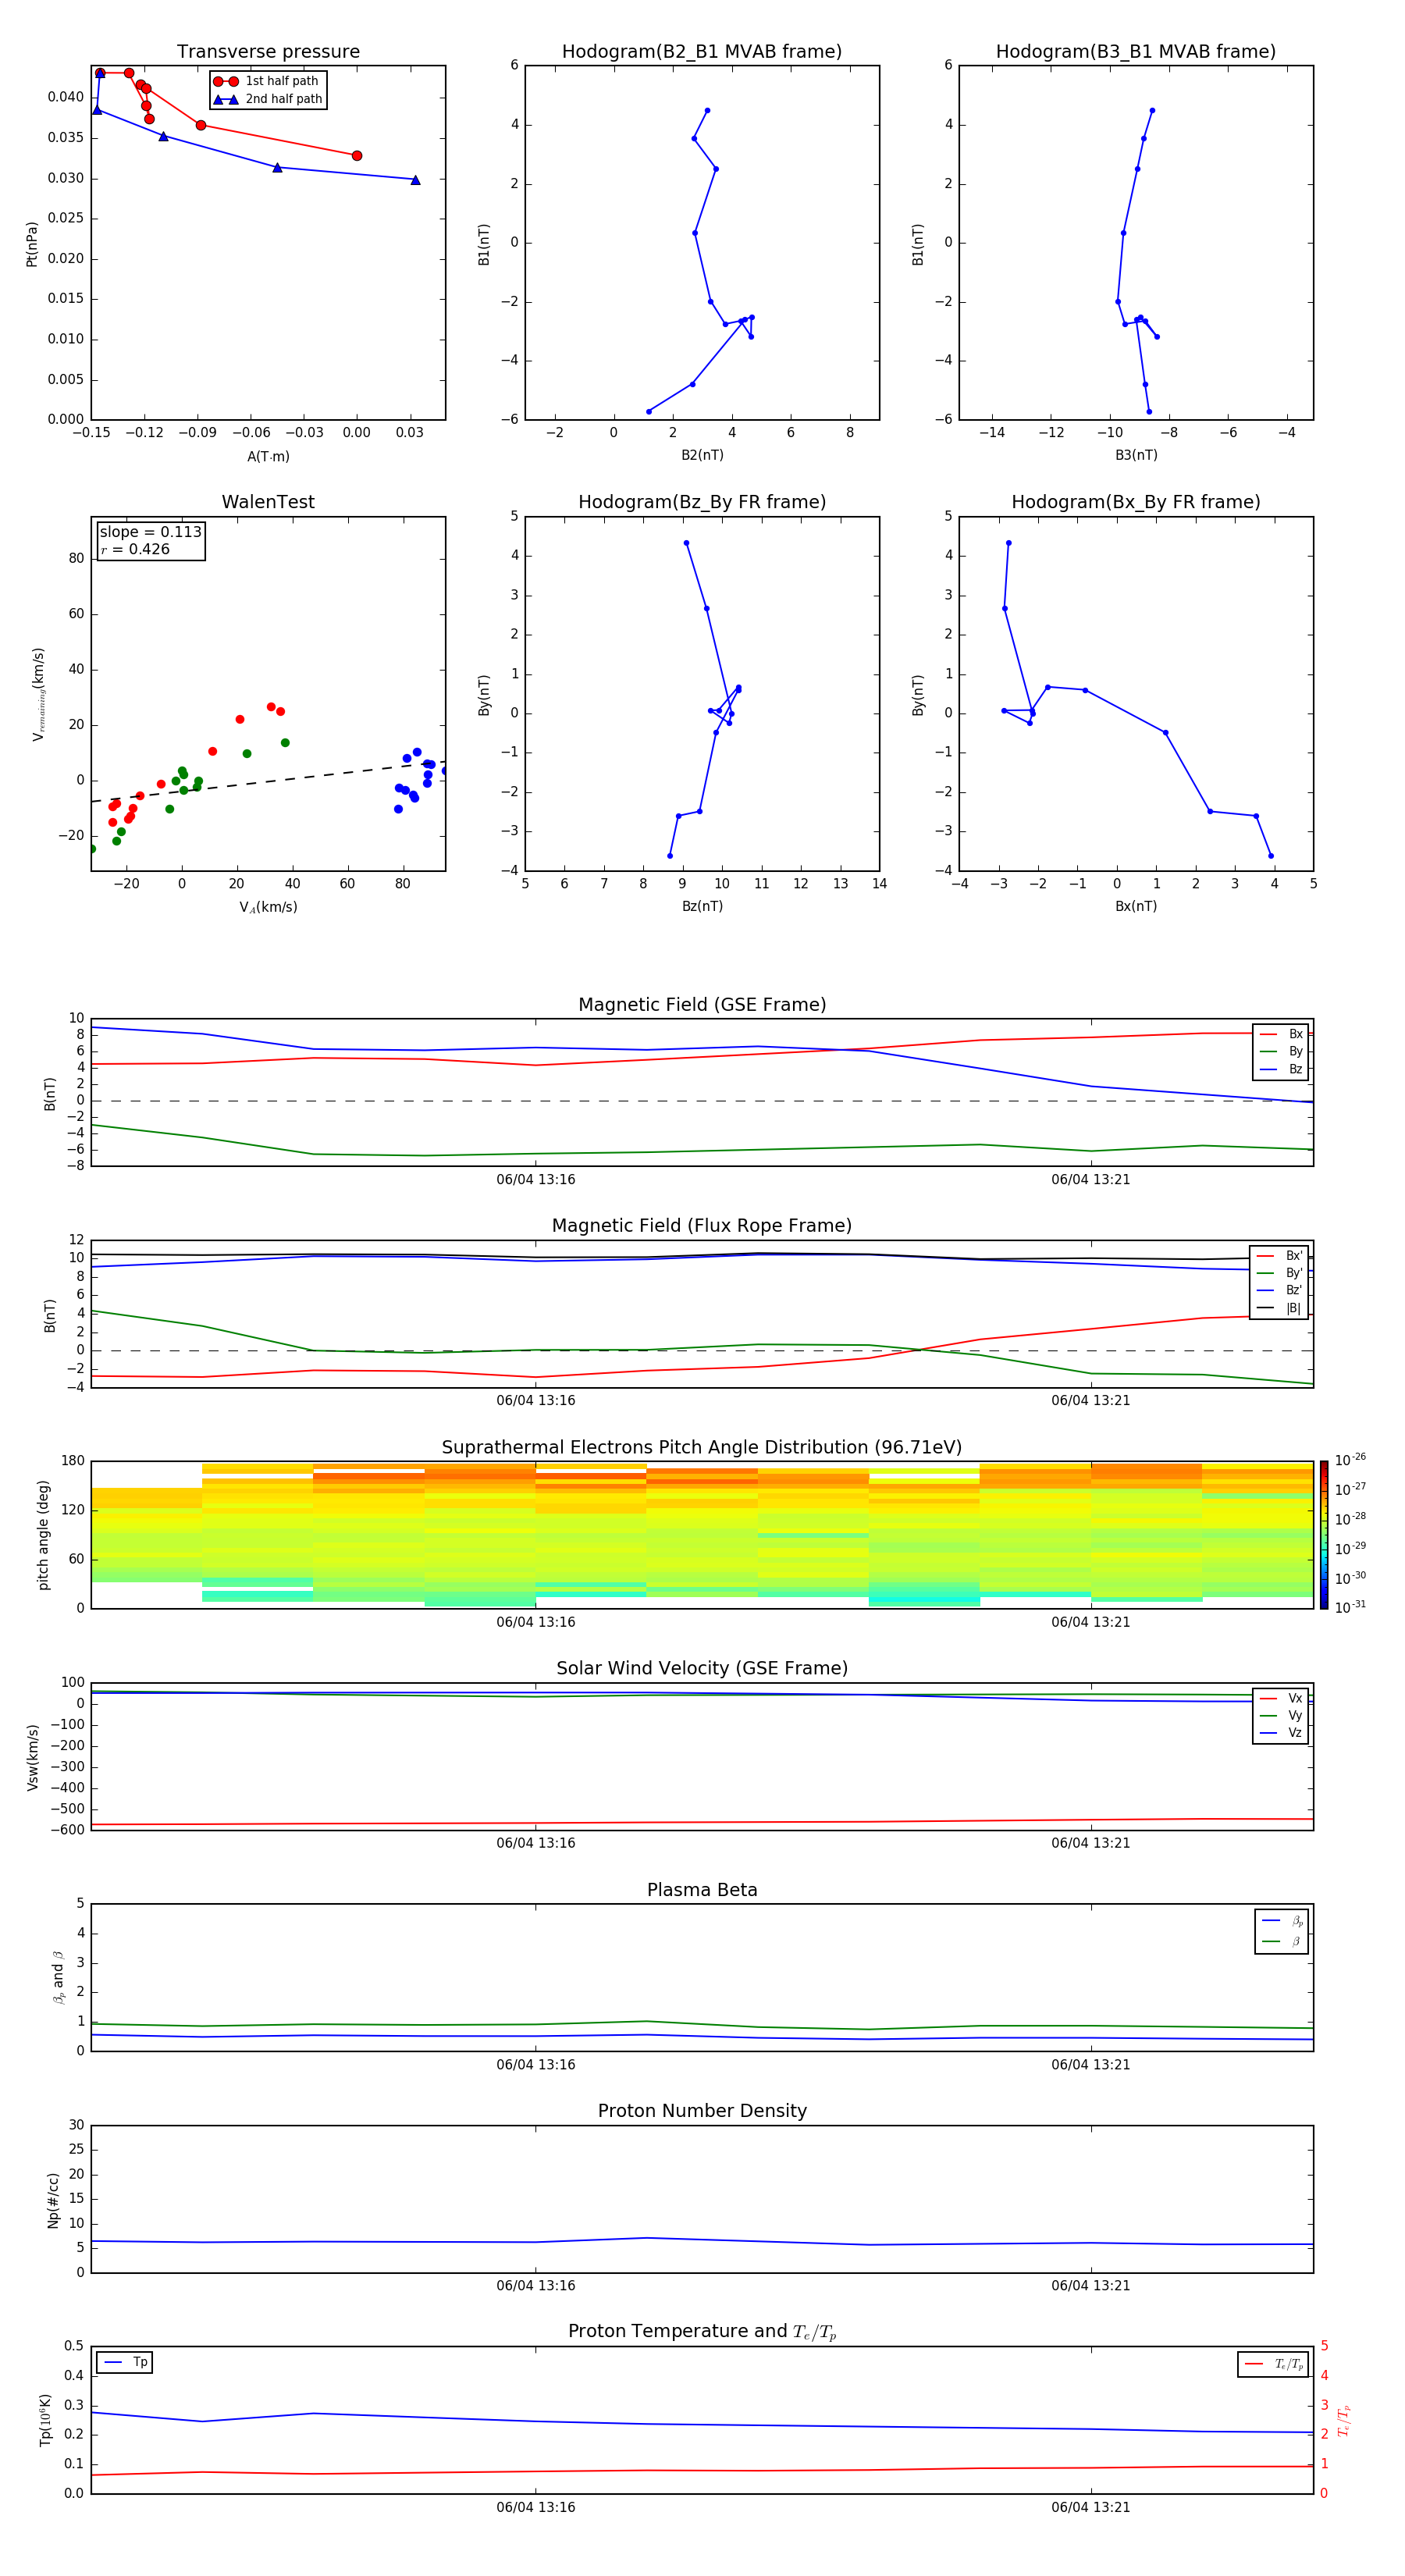Screen dimensions: 1405x2576
Task: Click the 'Hodogram(B3_B1 MVAB frame)' title
Action: tap(1136, 52)
